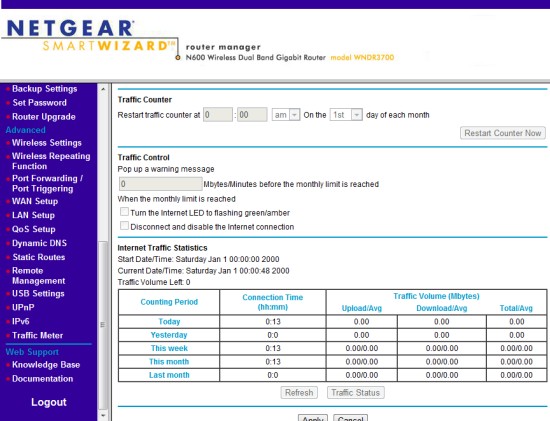This screenshot has width=550, height=421.
Task: Click the Counting Period column header
Action: point(169,302)
